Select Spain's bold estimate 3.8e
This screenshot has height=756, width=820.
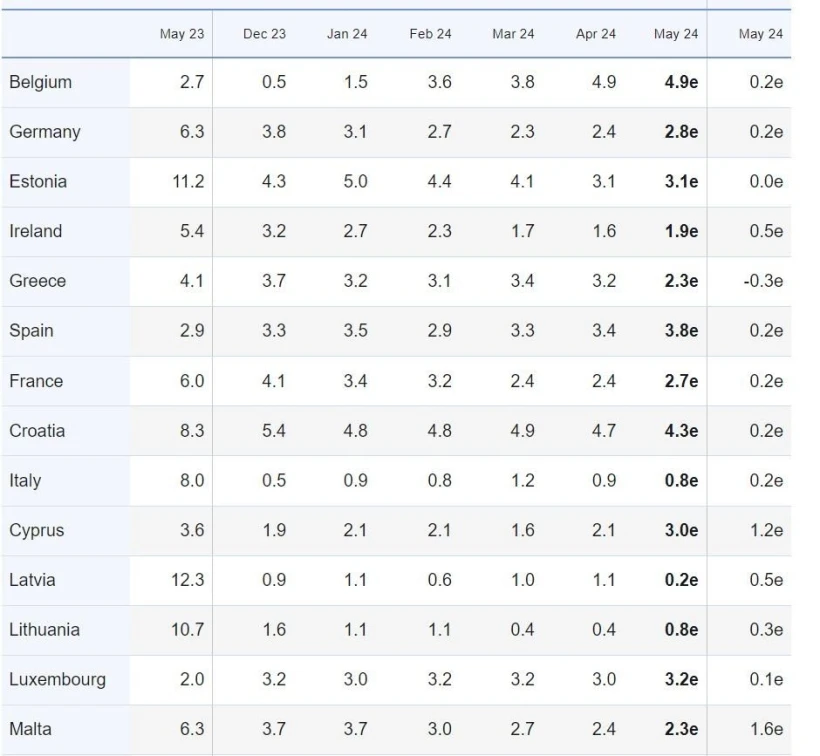tap(681, 331)
